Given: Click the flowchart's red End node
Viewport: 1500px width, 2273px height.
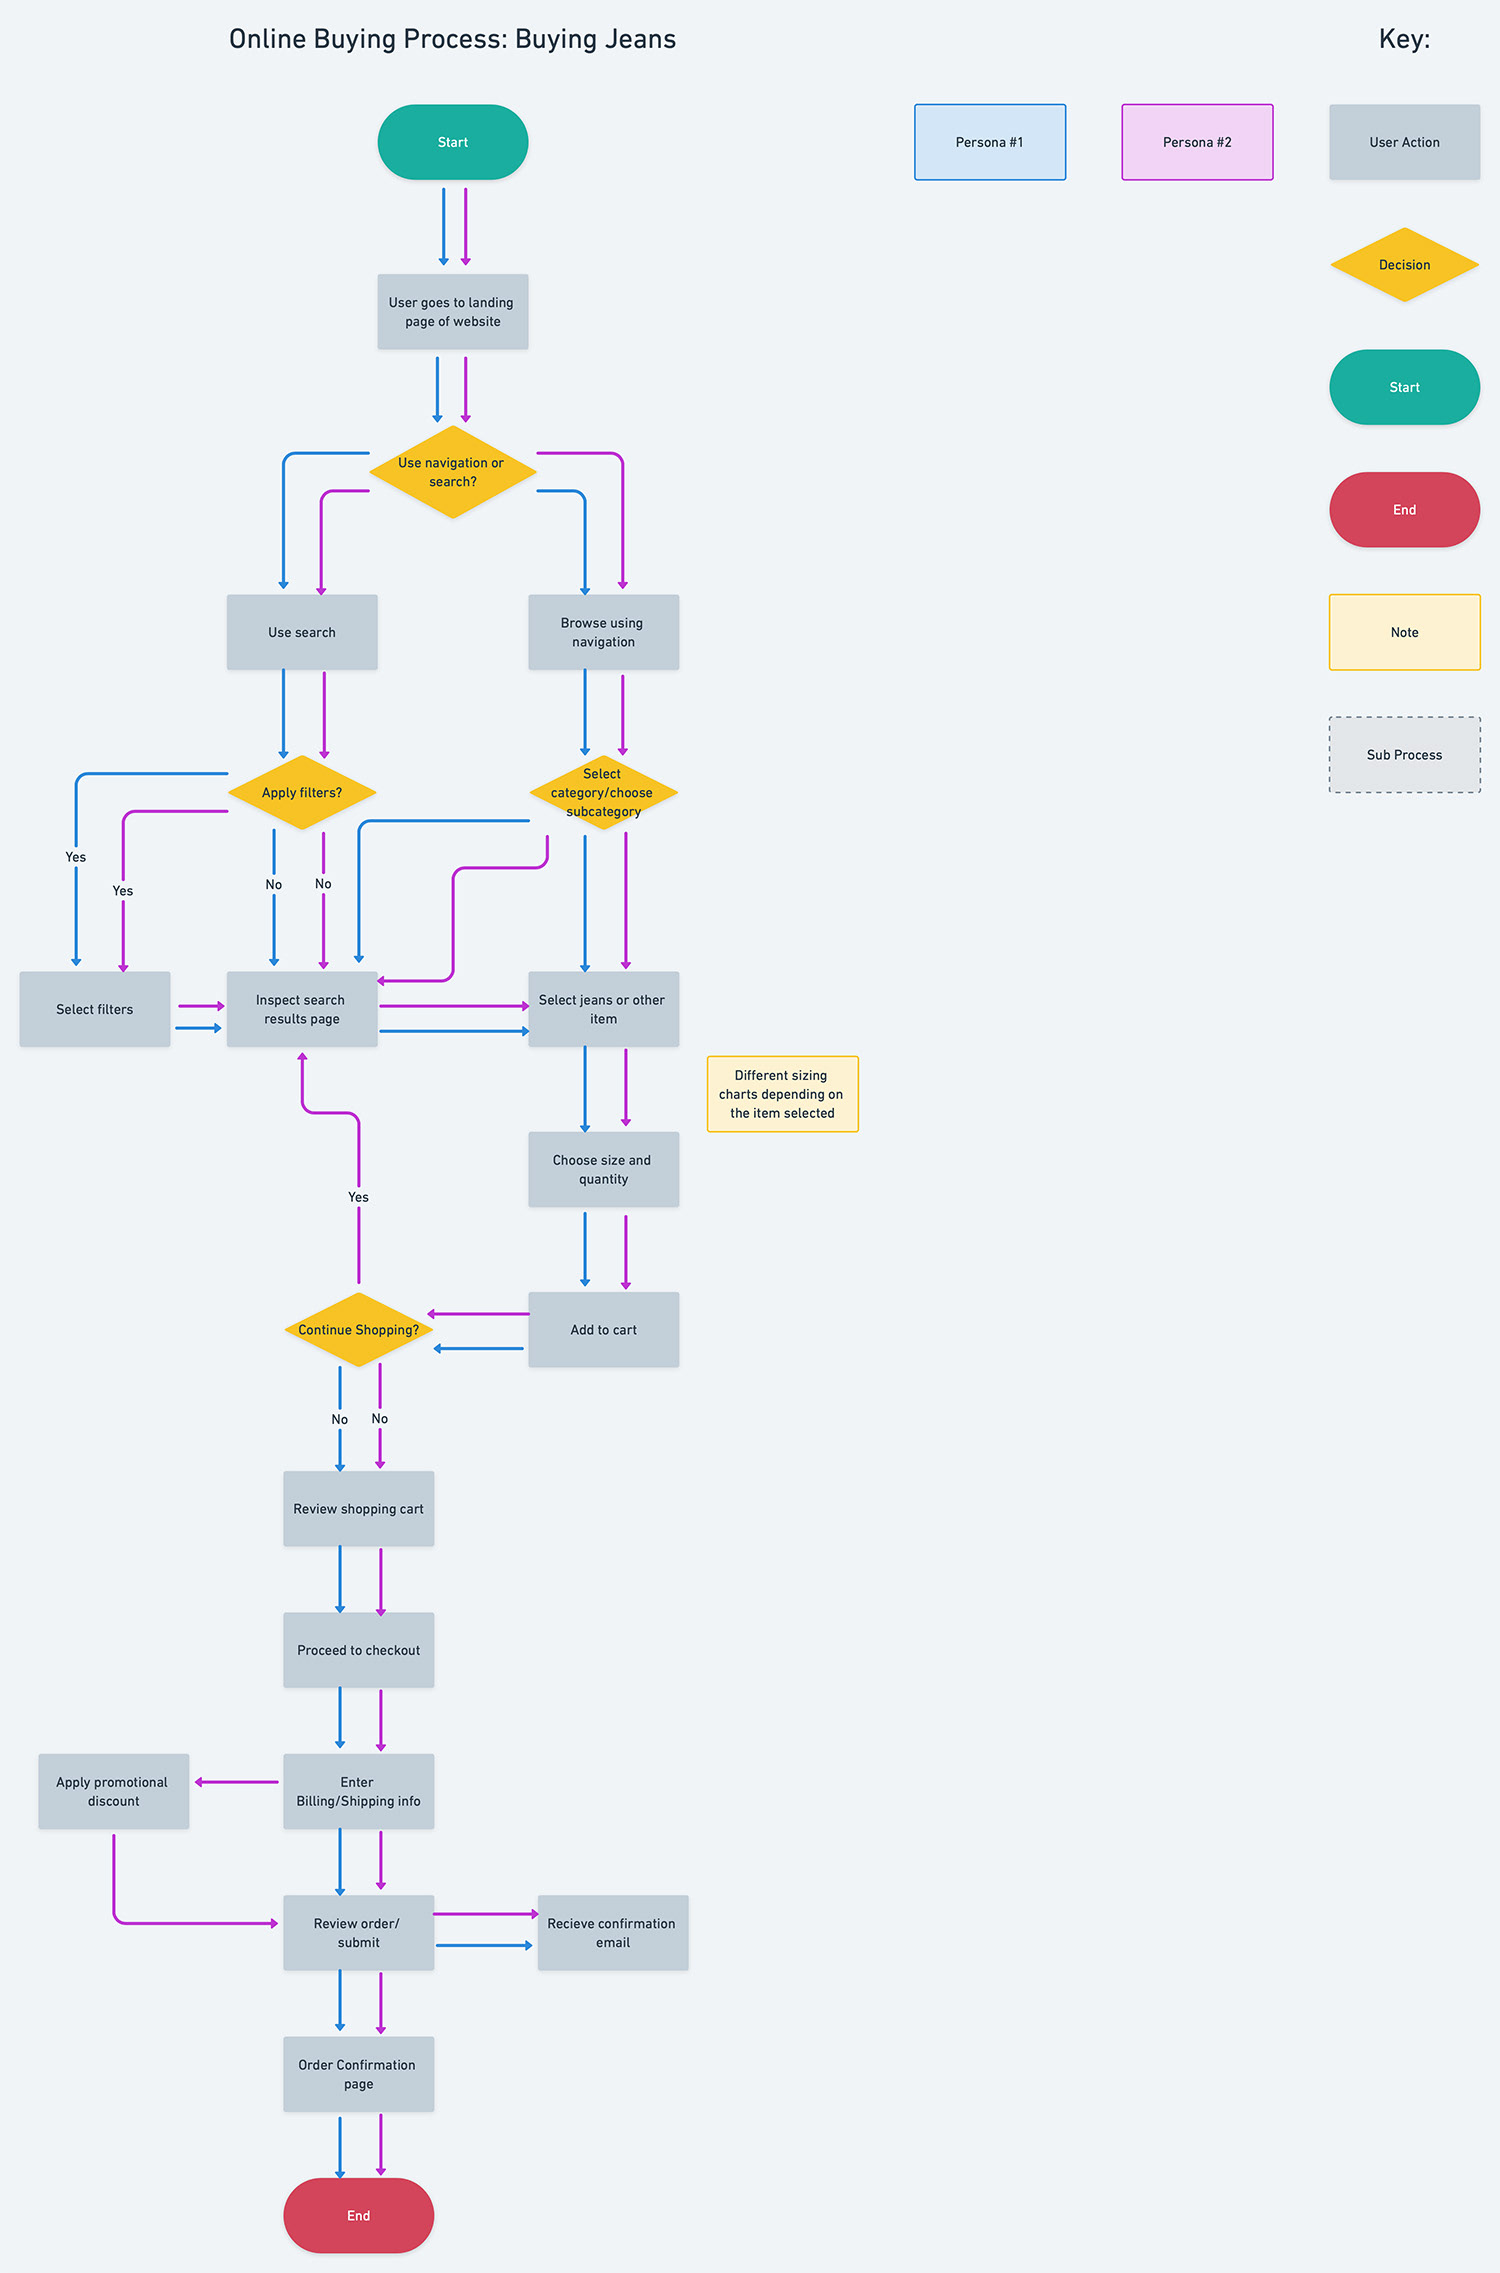Looking at the screenshot, I should click(x=358, y=2215).
